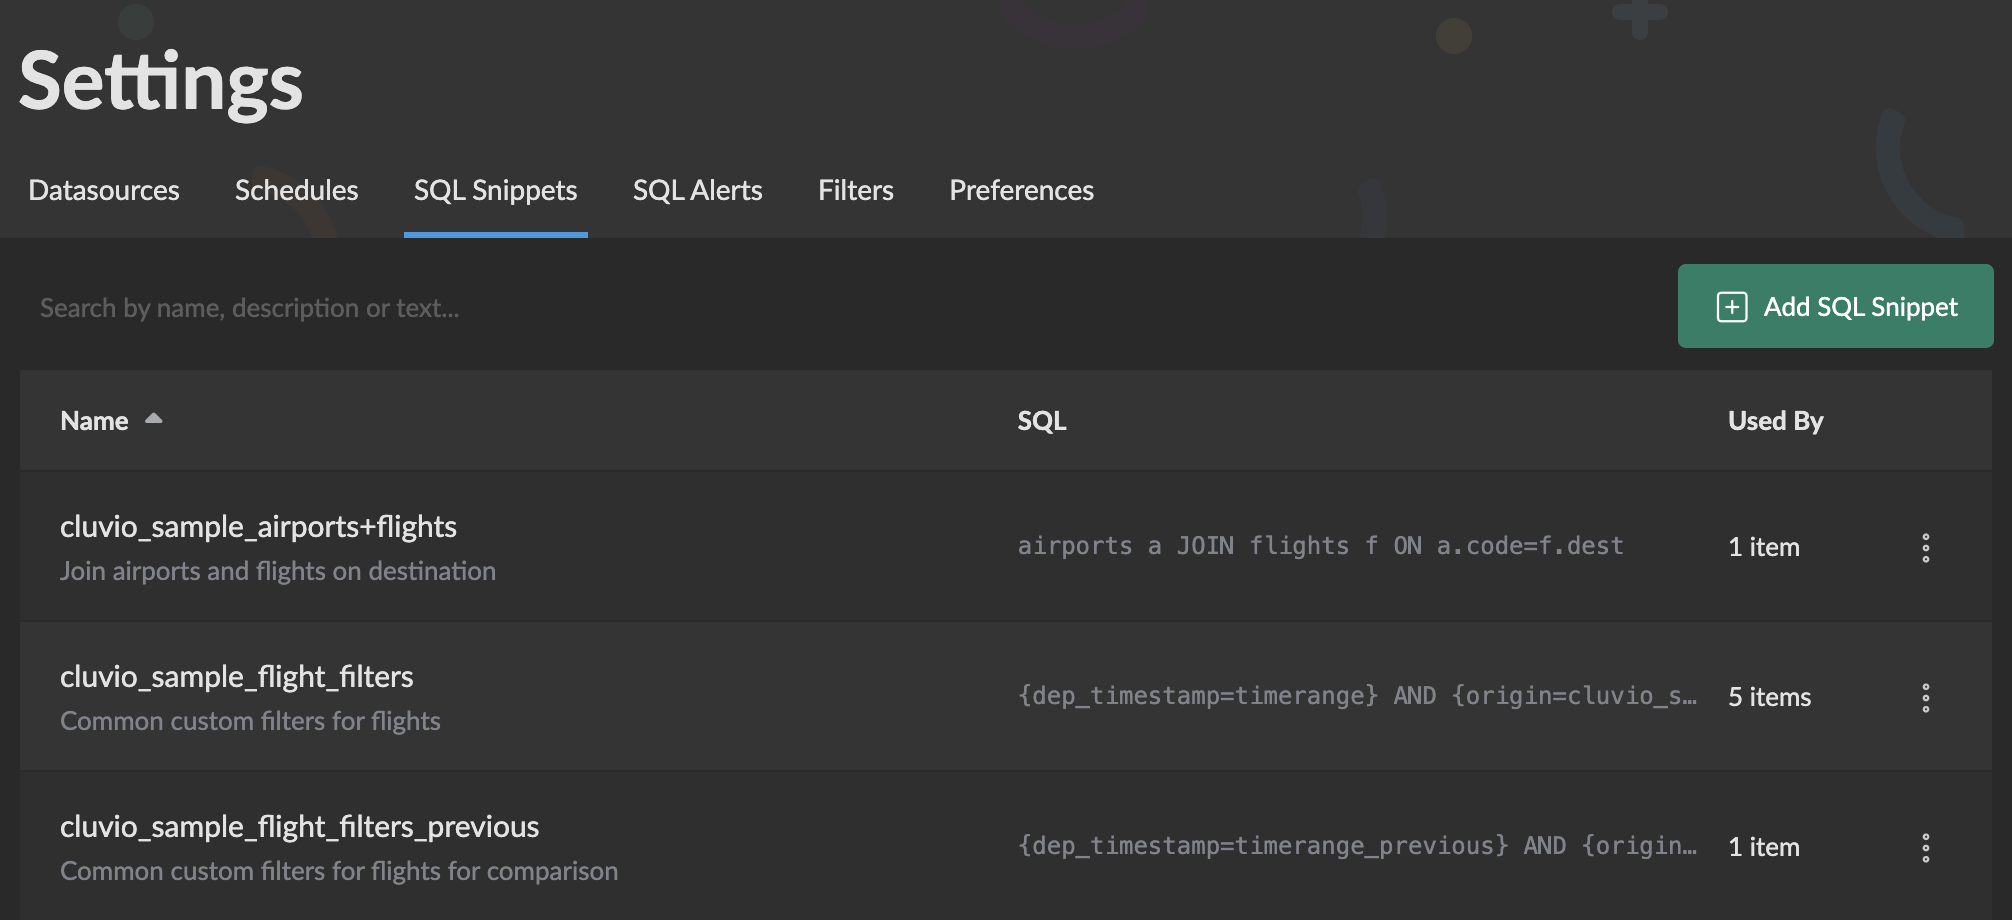Go to the SQL Alerts tab
The image size is (2012, 920).
click(x=697, y=190)
